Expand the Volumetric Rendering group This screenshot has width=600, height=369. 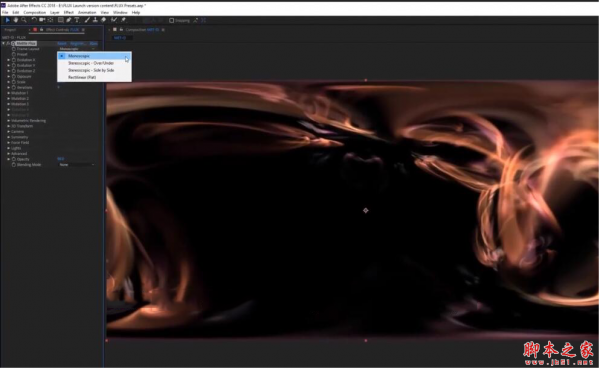(x=9, y=121)
